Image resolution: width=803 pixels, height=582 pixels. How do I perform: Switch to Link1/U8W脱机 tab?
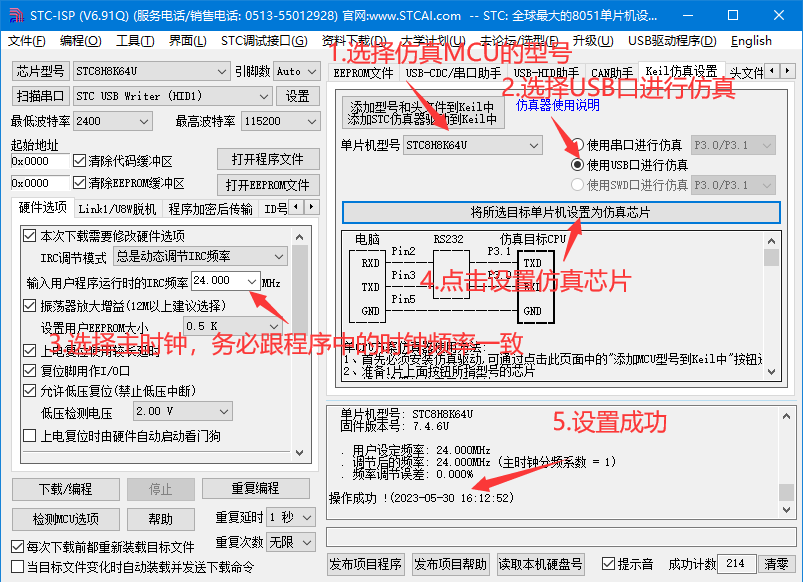click(x=117, y=209)
